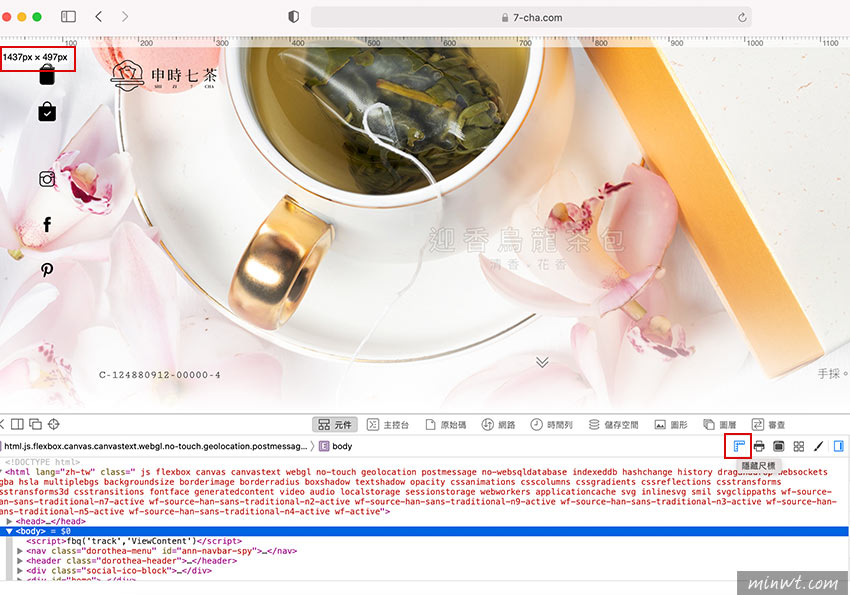
Task: Click the C-124880912-00000-4 text
Action: coord(159,374)
